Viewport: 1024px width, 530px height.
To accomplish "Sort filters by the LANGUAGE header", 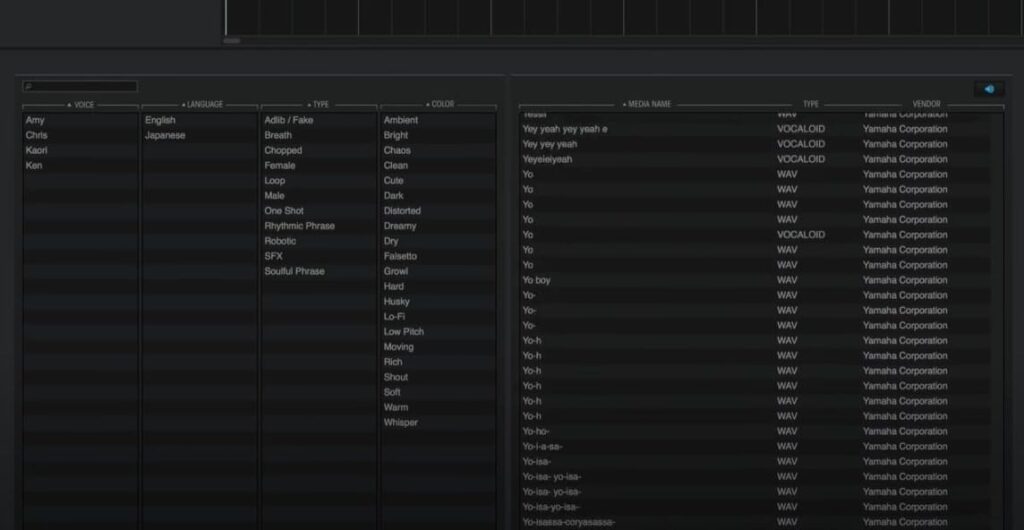I will coord(201,104).
